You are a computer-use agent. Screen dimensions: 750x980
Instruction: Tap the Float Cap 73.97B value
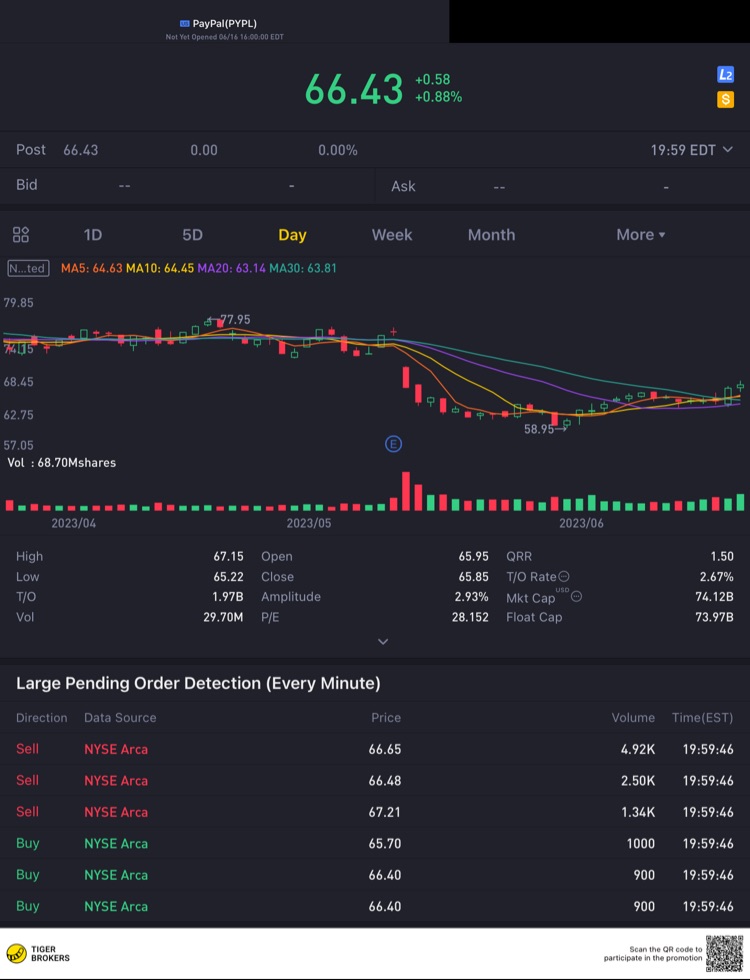tap(714, 617)
